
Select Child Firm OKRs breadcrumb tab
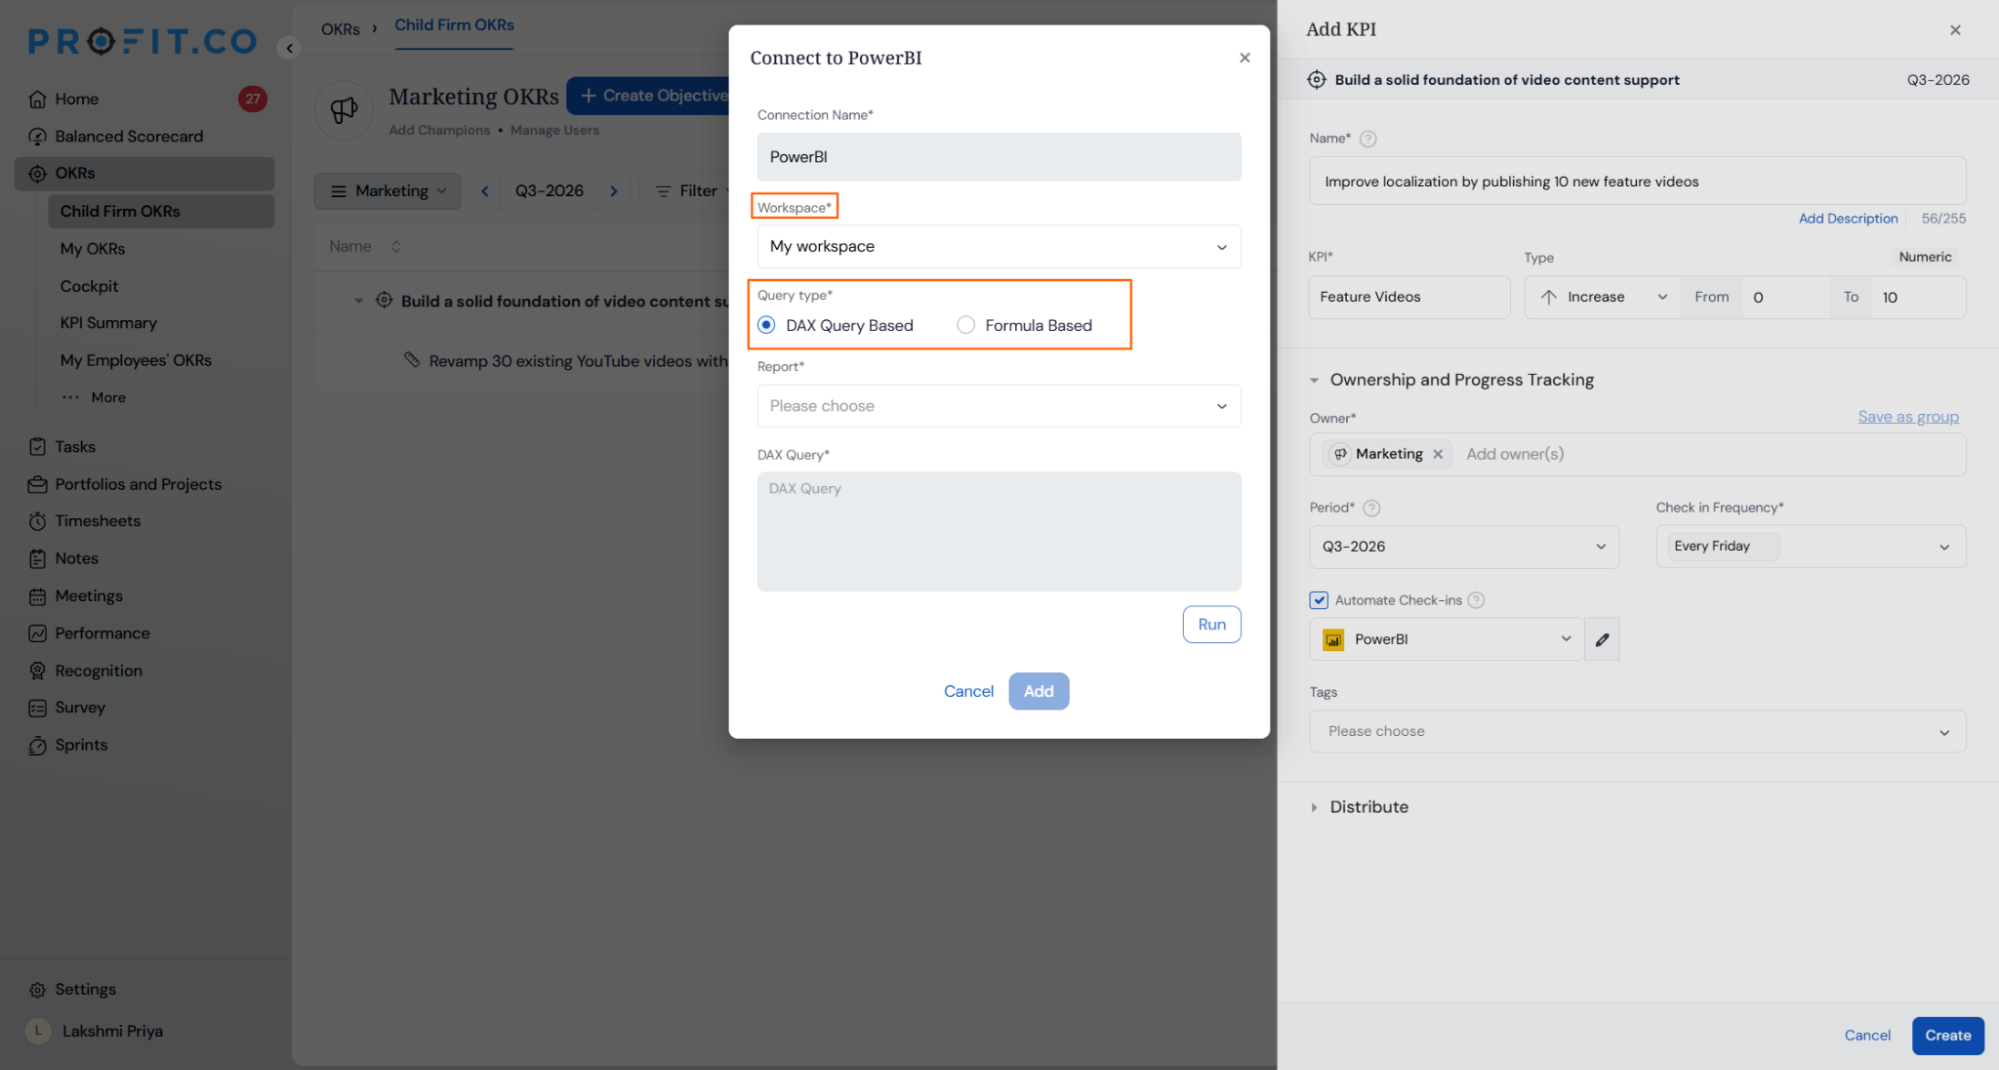tap(454, 25)
